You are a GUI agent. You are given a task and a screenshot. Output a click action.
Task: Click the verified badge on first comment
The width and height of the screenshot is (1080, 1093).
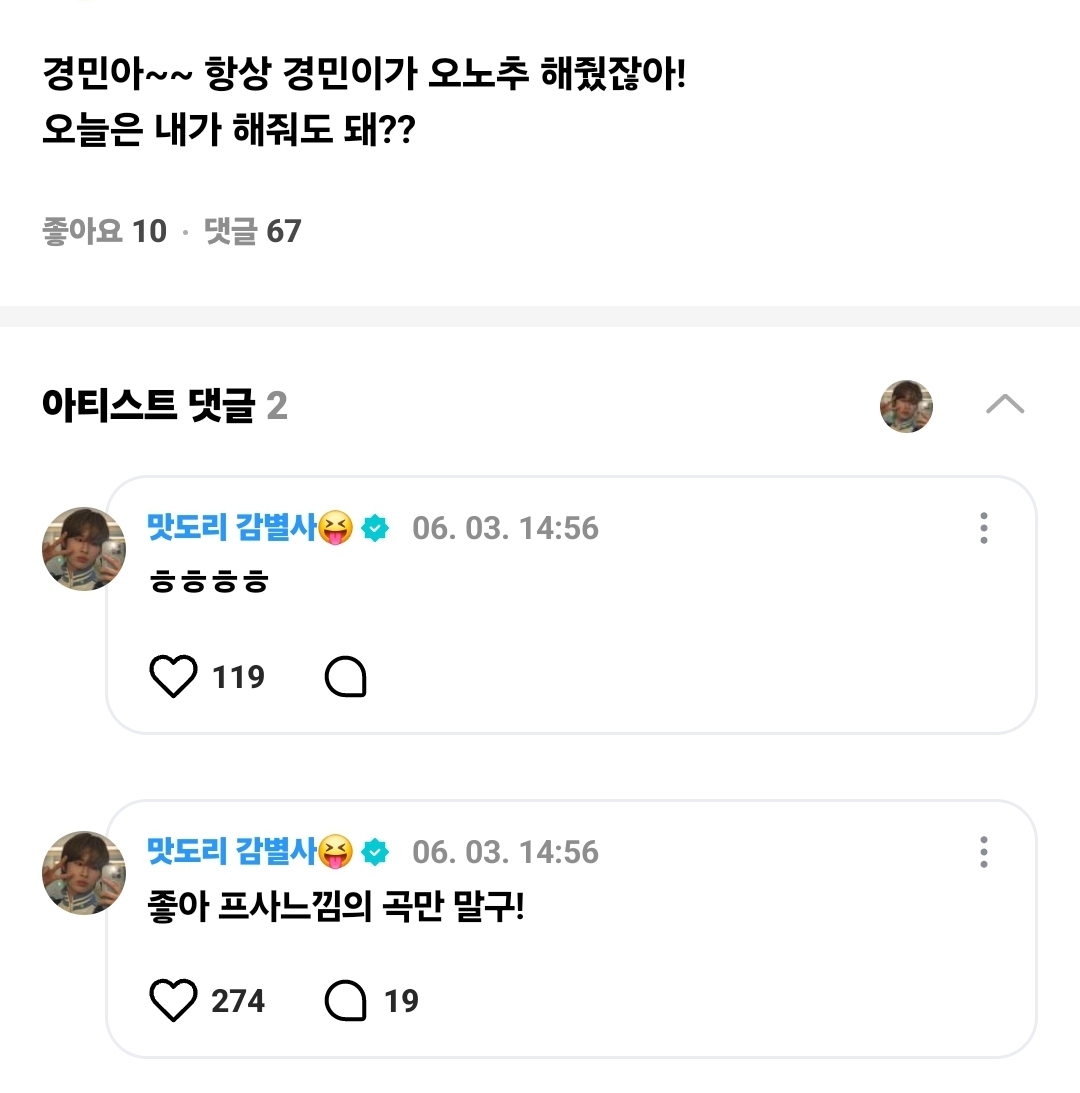pyautogui.click(x=376, y=528)
